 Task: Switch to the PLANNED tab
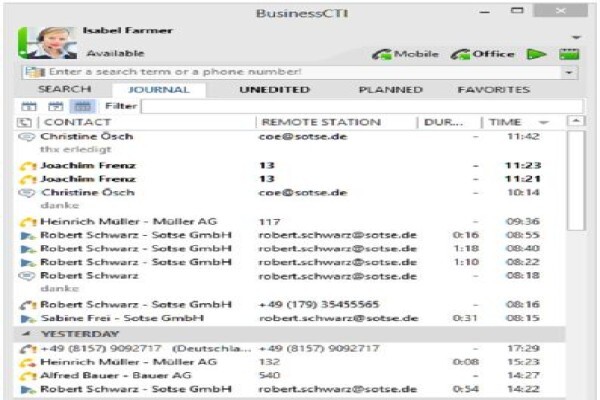(x=391, y=90)
